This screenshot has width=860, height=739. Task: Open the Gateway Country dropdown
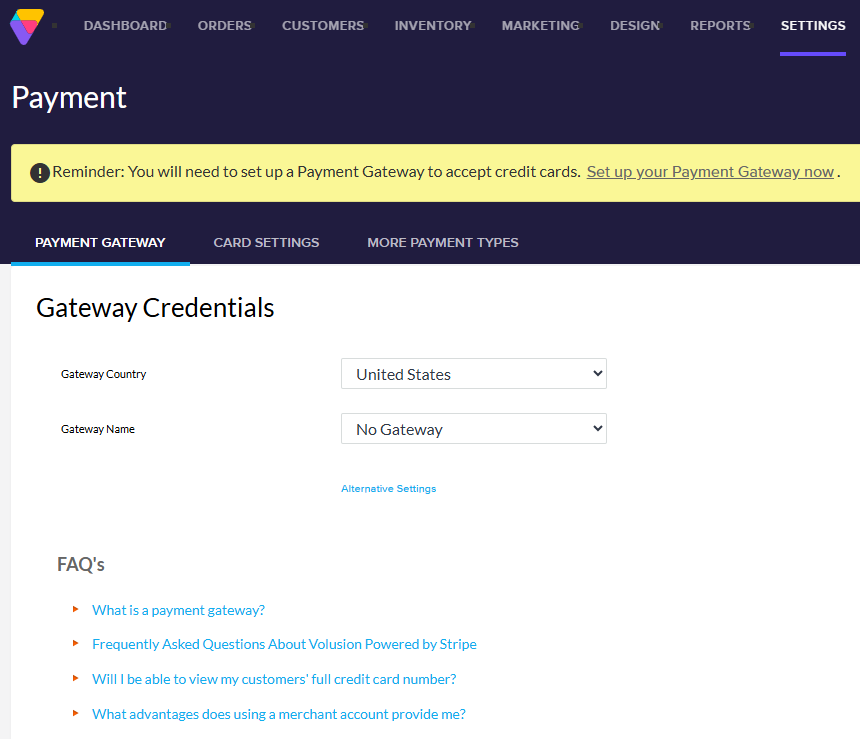coord(473,373)
